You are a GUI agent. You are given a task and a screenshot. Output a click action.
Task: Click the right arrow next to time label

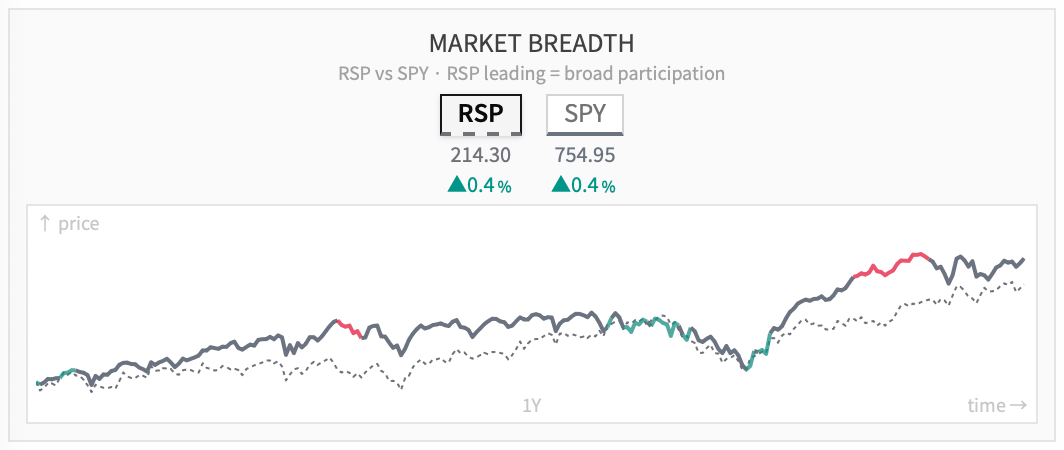[1018, 405]
